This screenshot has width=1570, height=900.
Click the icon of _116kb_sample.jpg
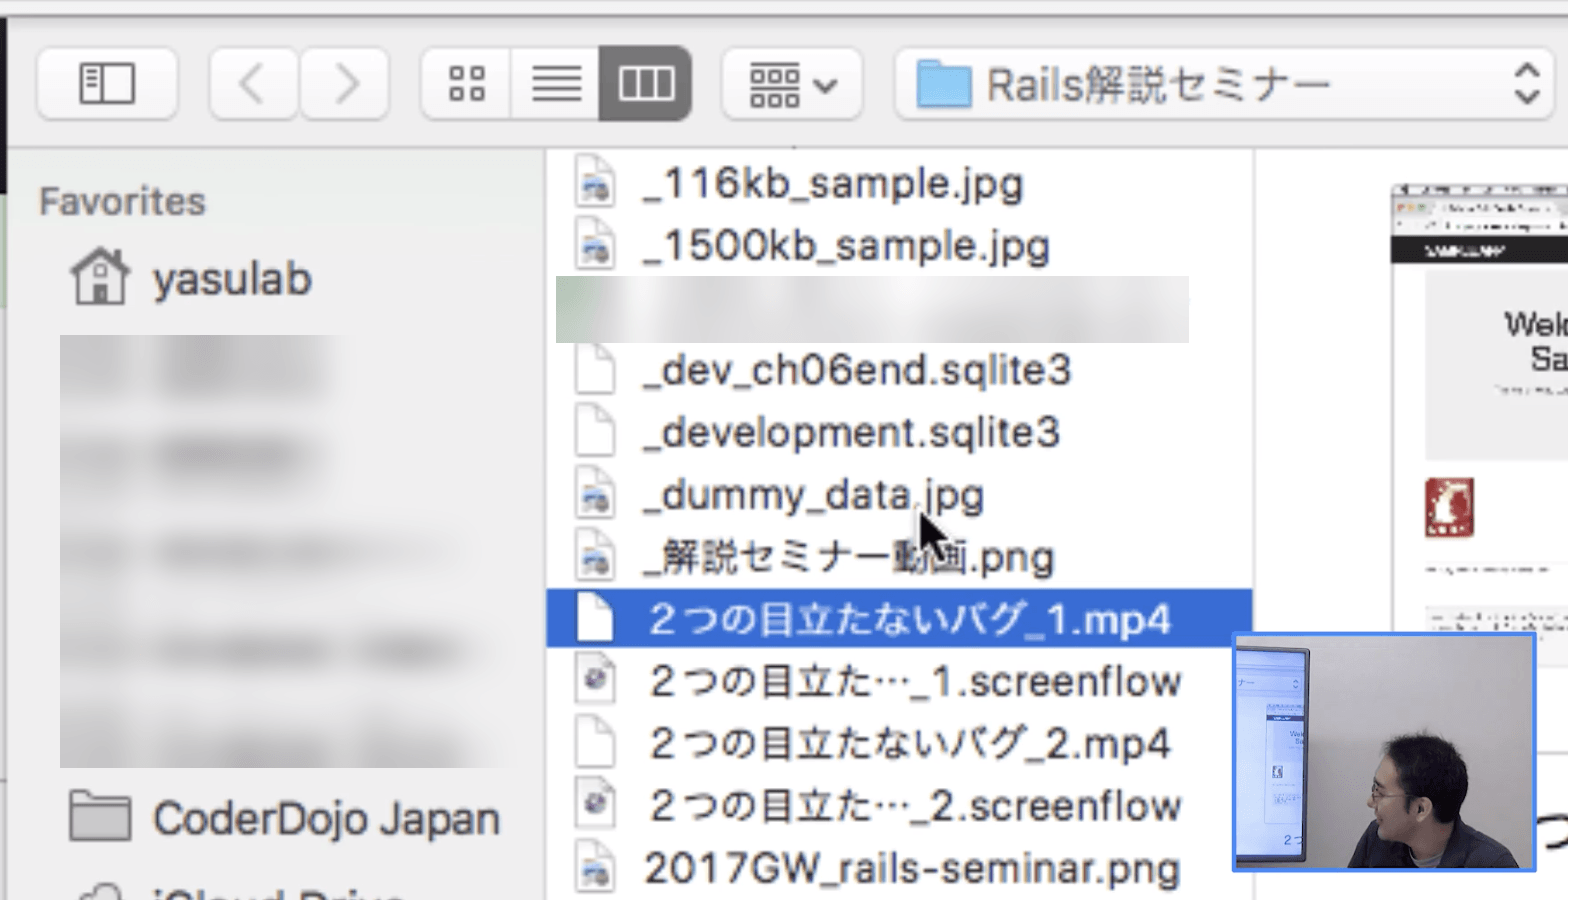coord(595,183)
